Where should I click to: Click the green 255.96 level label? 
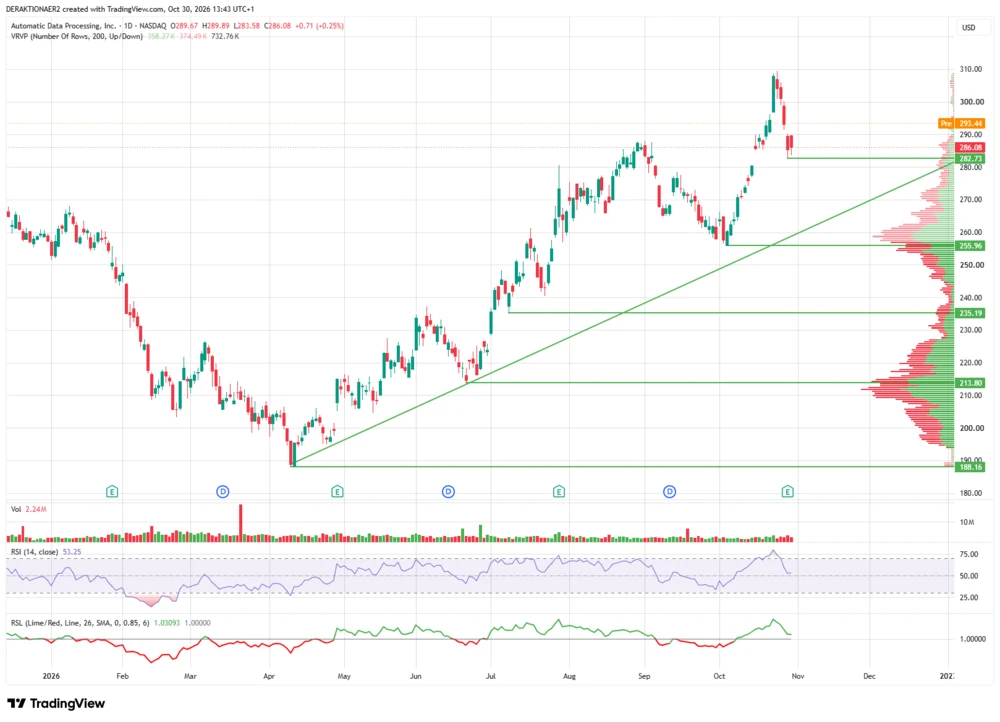(970, 246)
